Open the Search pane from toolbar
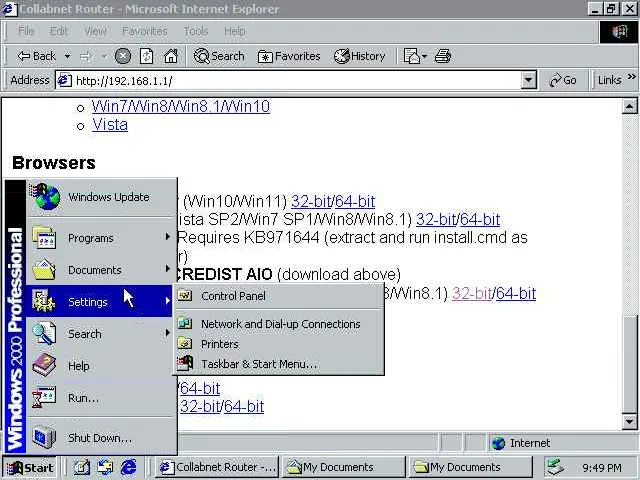Viewport: 640px width, 480px height. click(219, 56)
